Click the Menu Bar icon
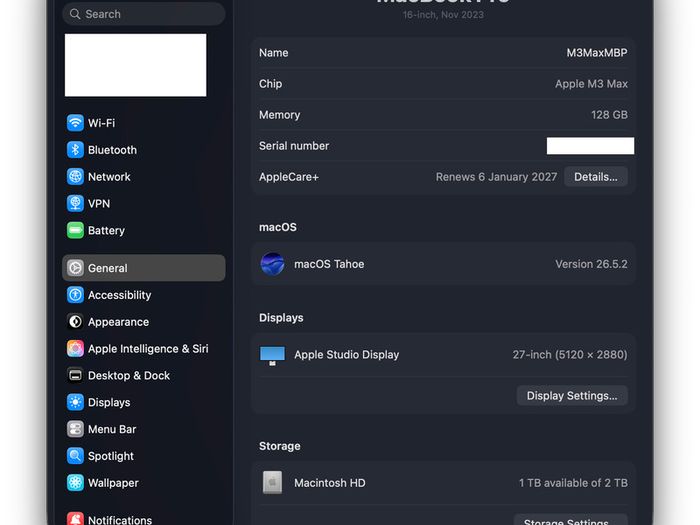 click(x=75, y=429)
